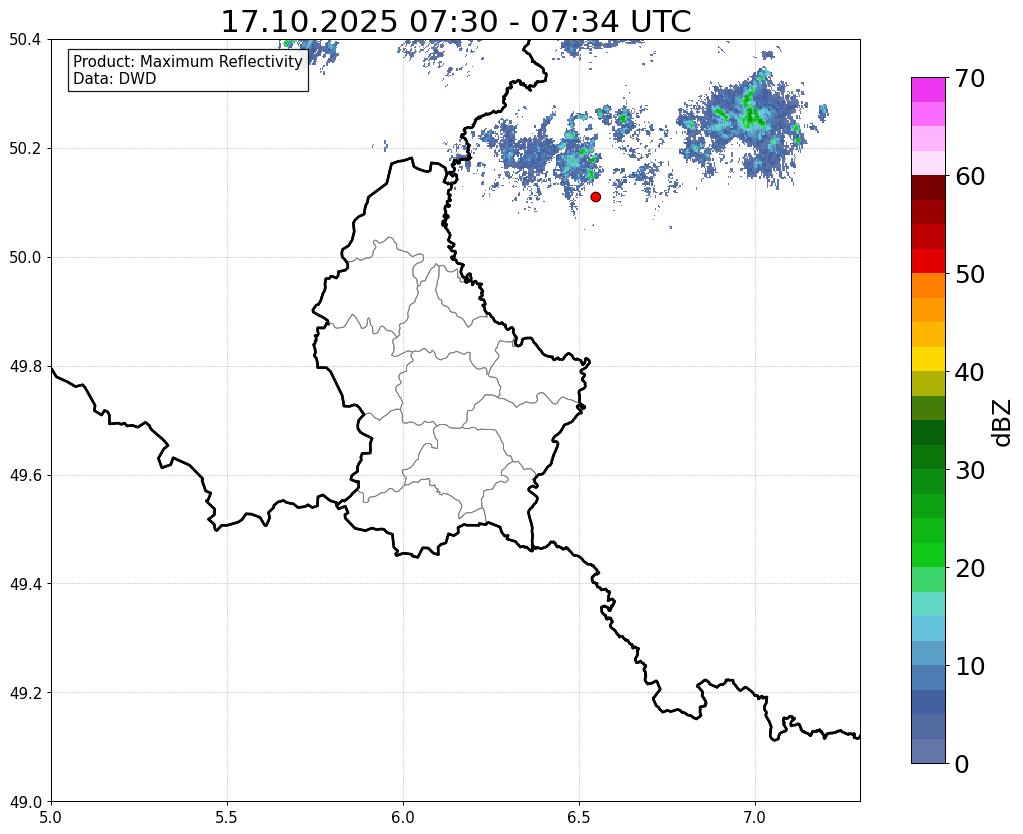Pick the bright magenta top colorbar segment

click(x=928, y=90)
